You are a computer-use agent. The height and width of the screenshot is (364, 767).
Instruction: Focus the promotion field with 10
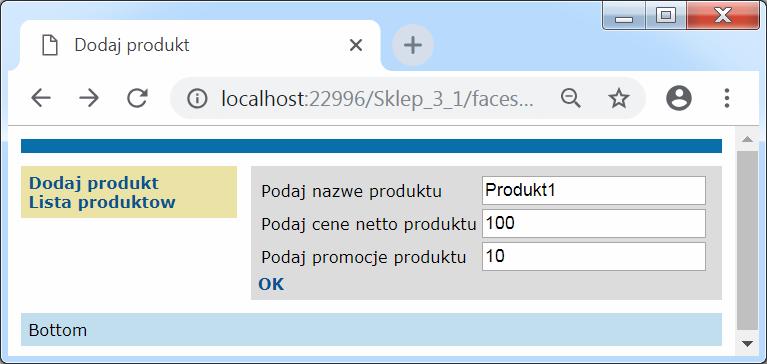(x=594, y=256)
